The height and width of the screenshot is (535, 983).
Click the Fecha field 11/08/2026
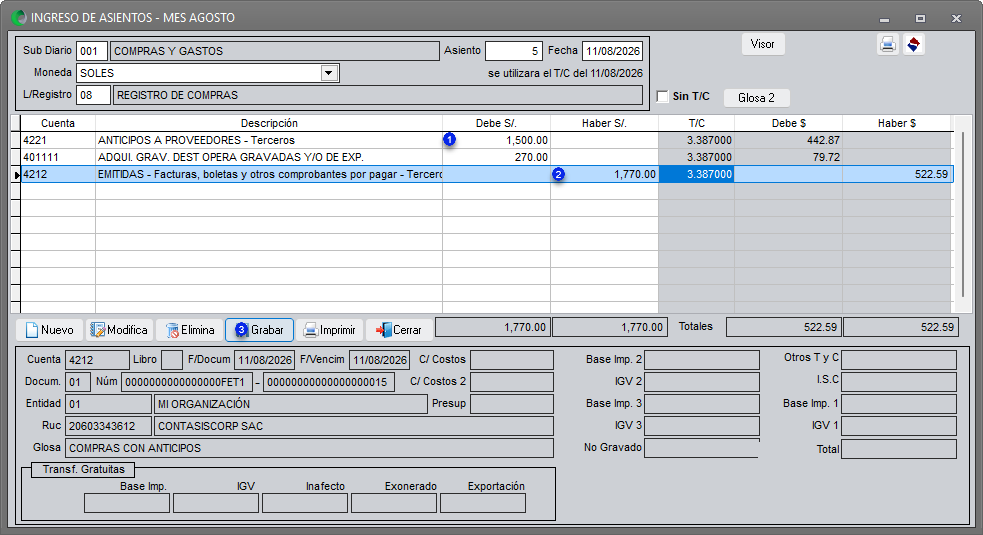(x=612, y=51)
